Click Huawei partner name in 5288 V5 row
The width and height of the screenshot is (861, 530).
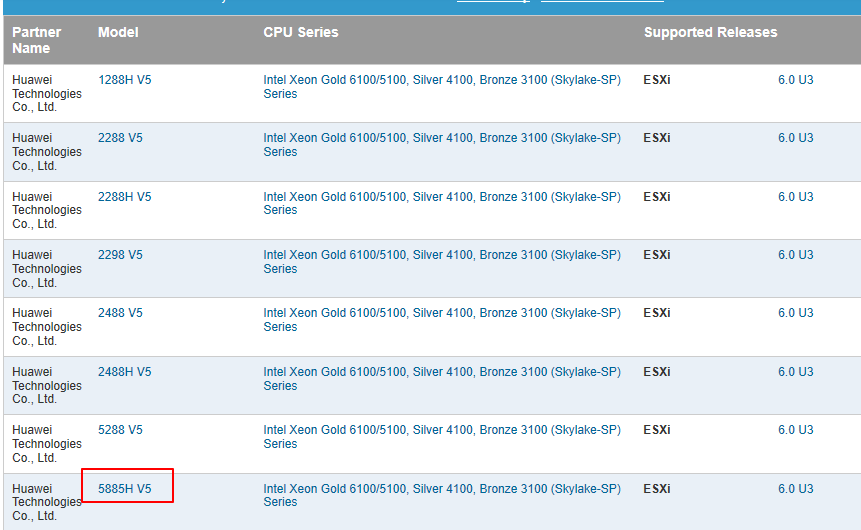click(47, 444)
